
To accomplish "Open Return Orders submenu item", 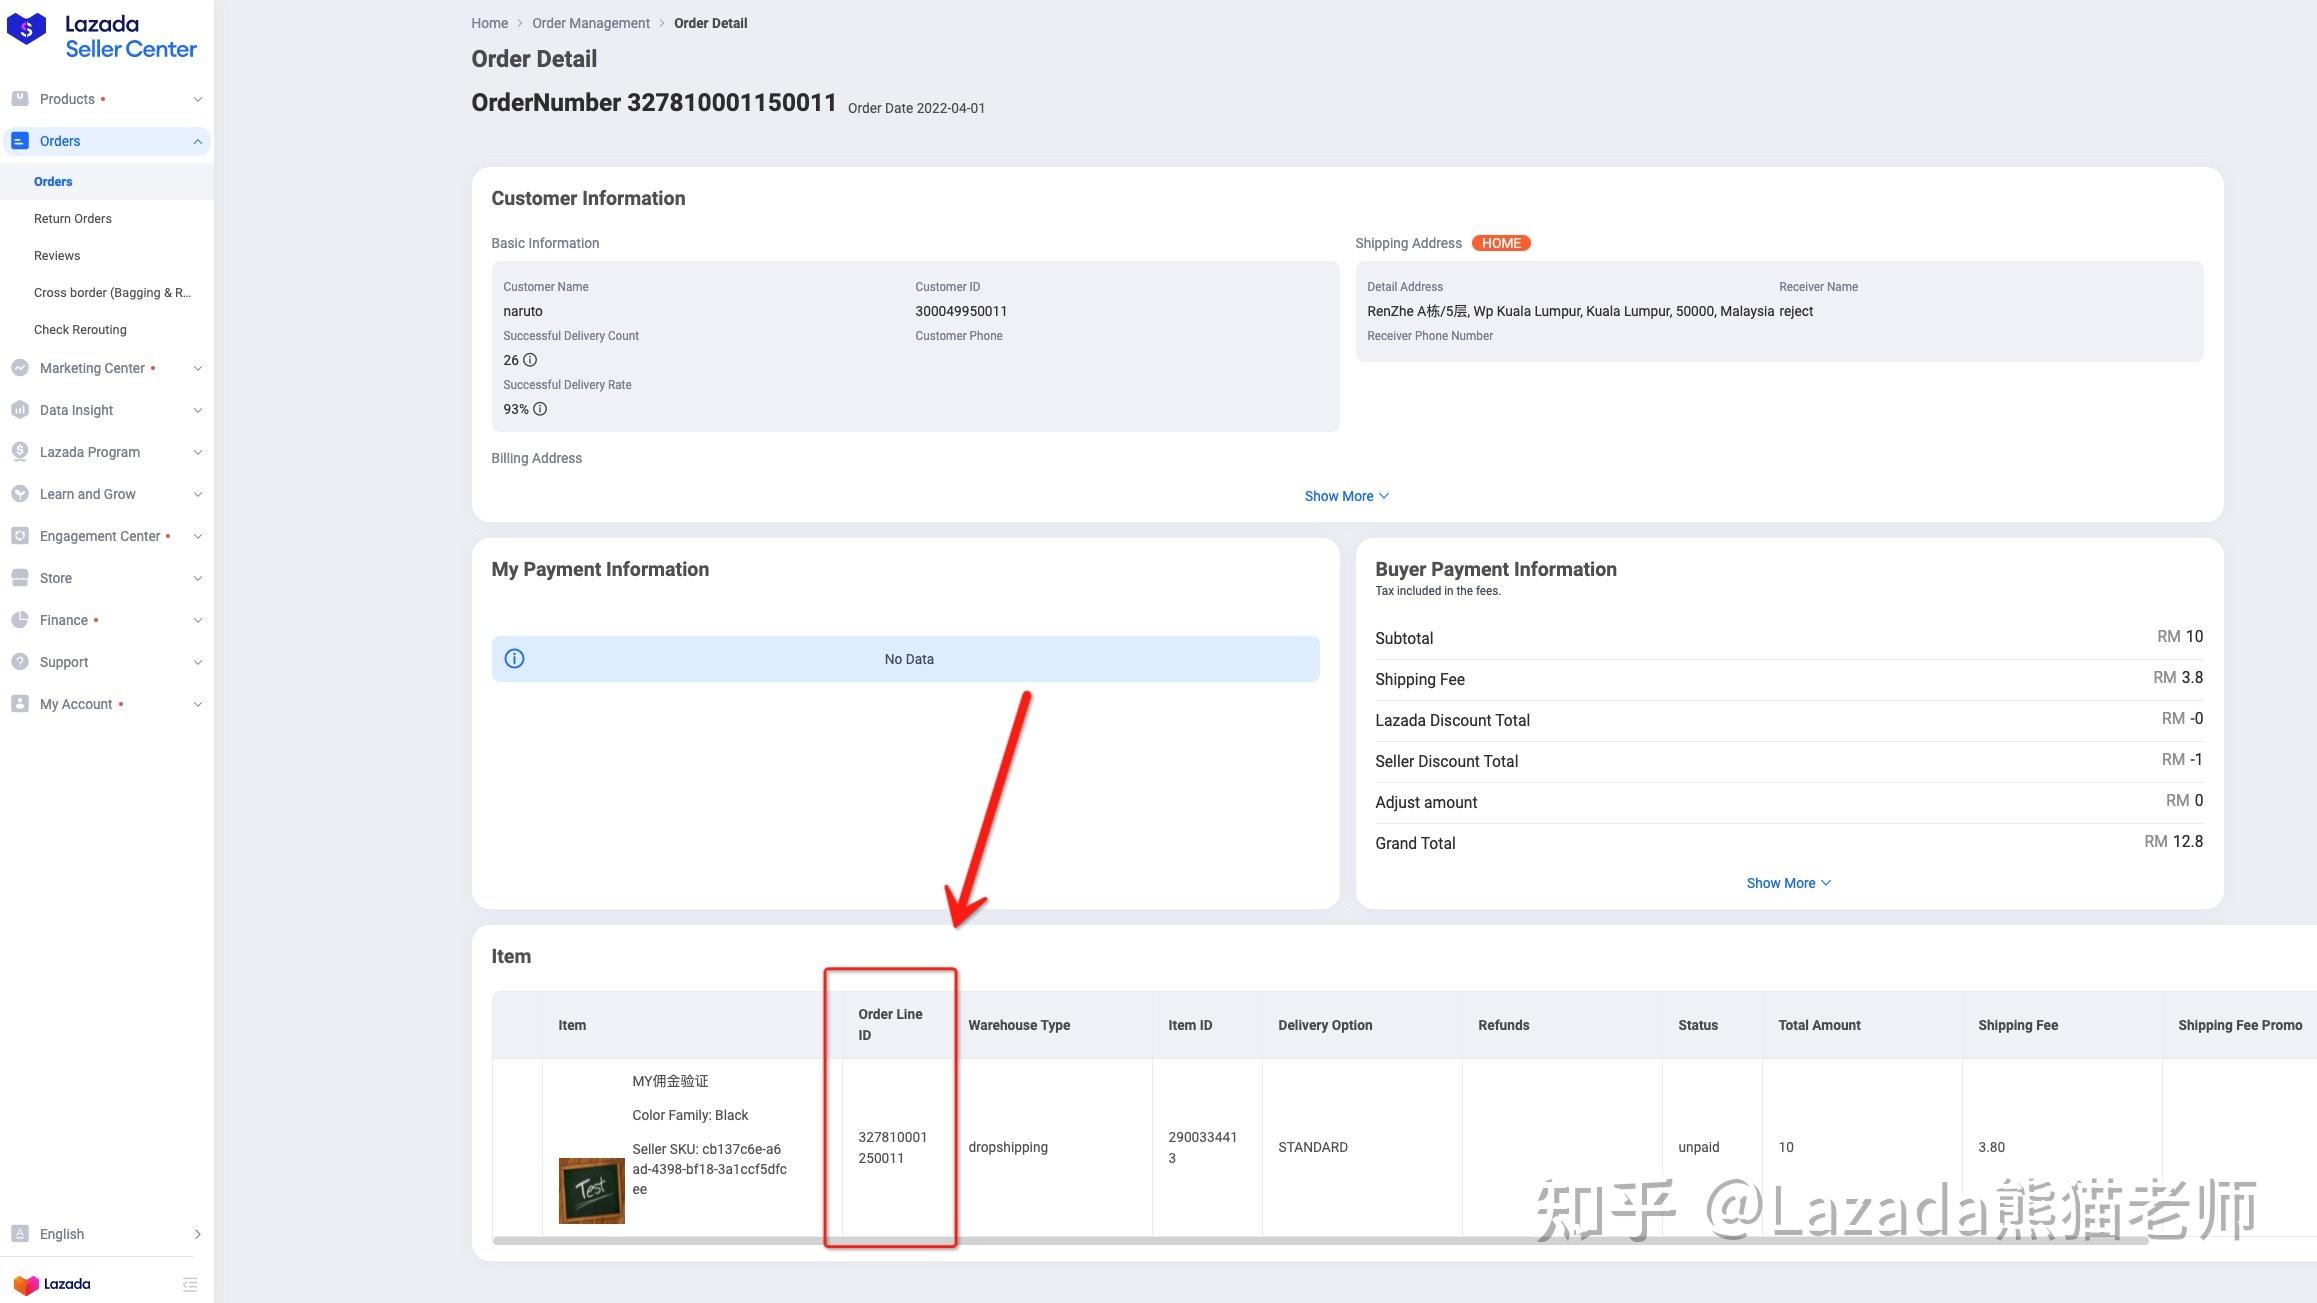I will (x=72, y=219).
